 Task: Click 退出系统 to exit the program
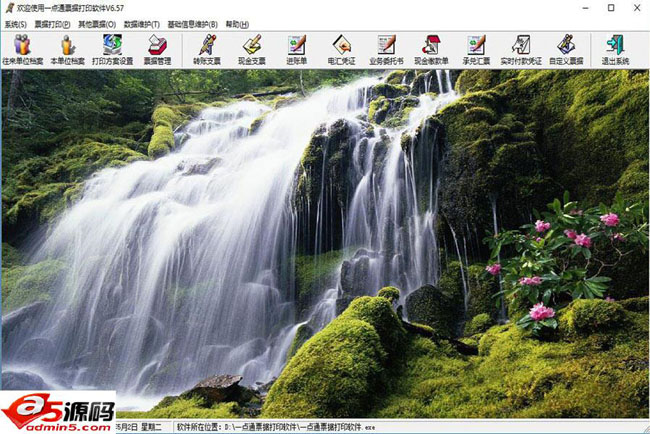(x=616, y=49)
